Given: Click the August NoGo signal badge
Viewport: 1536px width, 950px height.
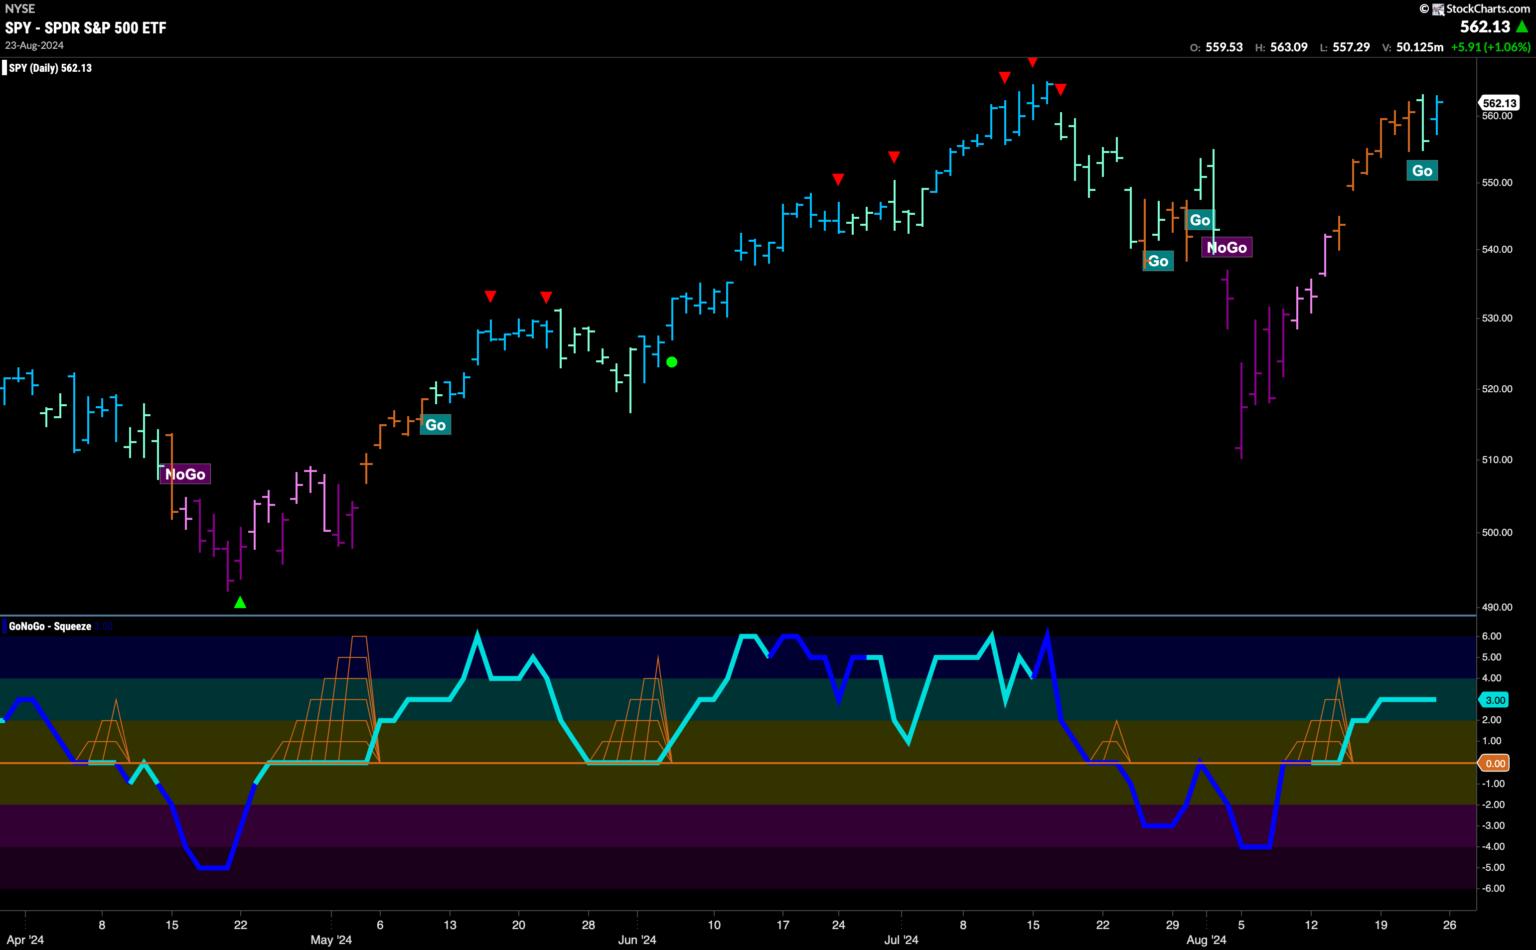Looking at the screenshot, I should point(1227,247).
